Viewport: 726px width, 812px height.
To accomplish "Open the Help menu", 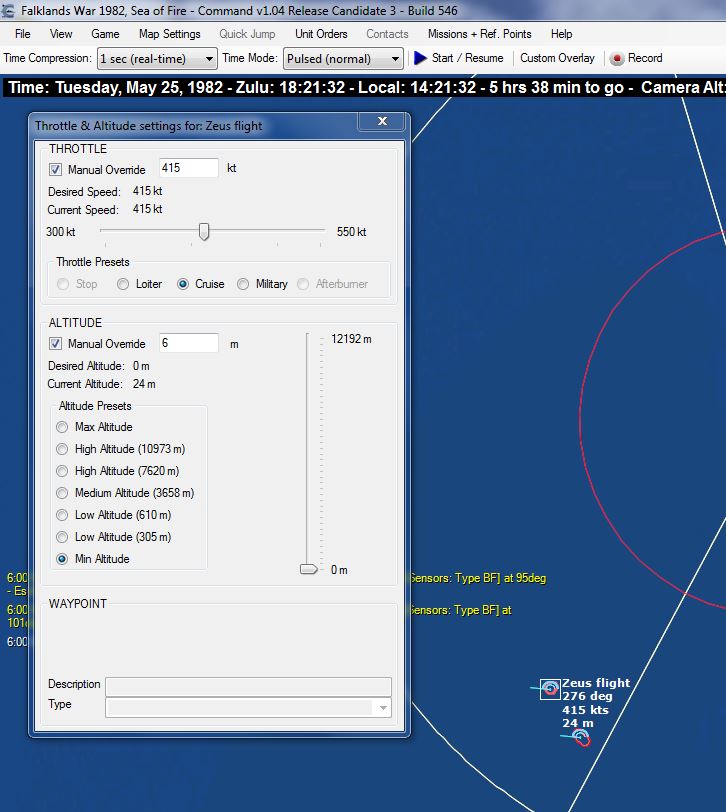I will (561, 34).
